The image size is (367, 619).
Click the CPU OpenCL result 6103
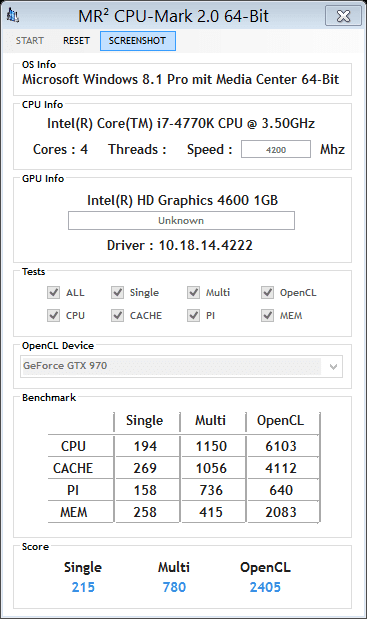281,446
